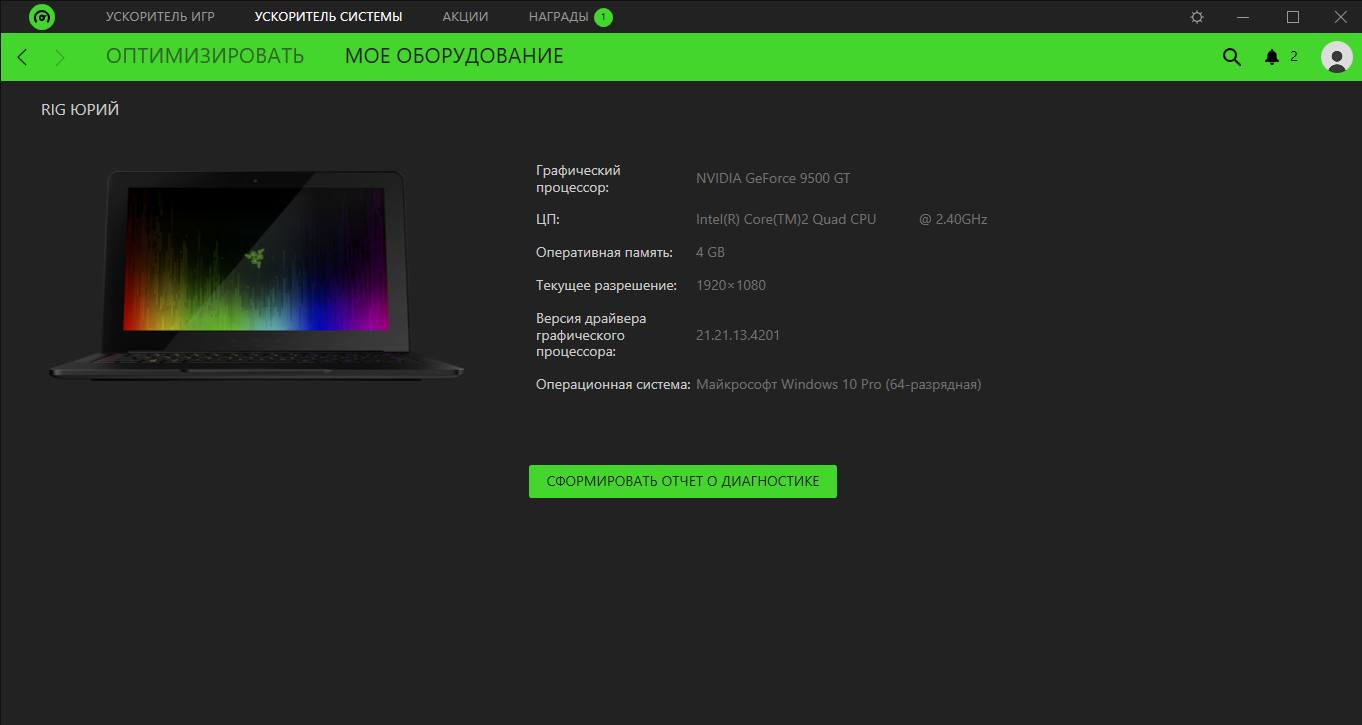This screenshot has height=725, width=1362.
Task: Maximize the Razer Cortex window
Action: (x=1293, y=17)
